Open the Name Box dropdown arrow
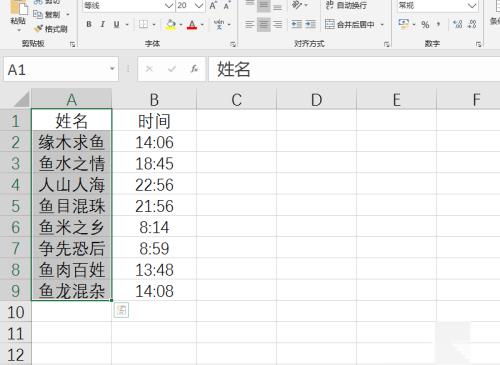Viewport: 500px width, 365px height. pyautogui.click(x=112, y=69)
